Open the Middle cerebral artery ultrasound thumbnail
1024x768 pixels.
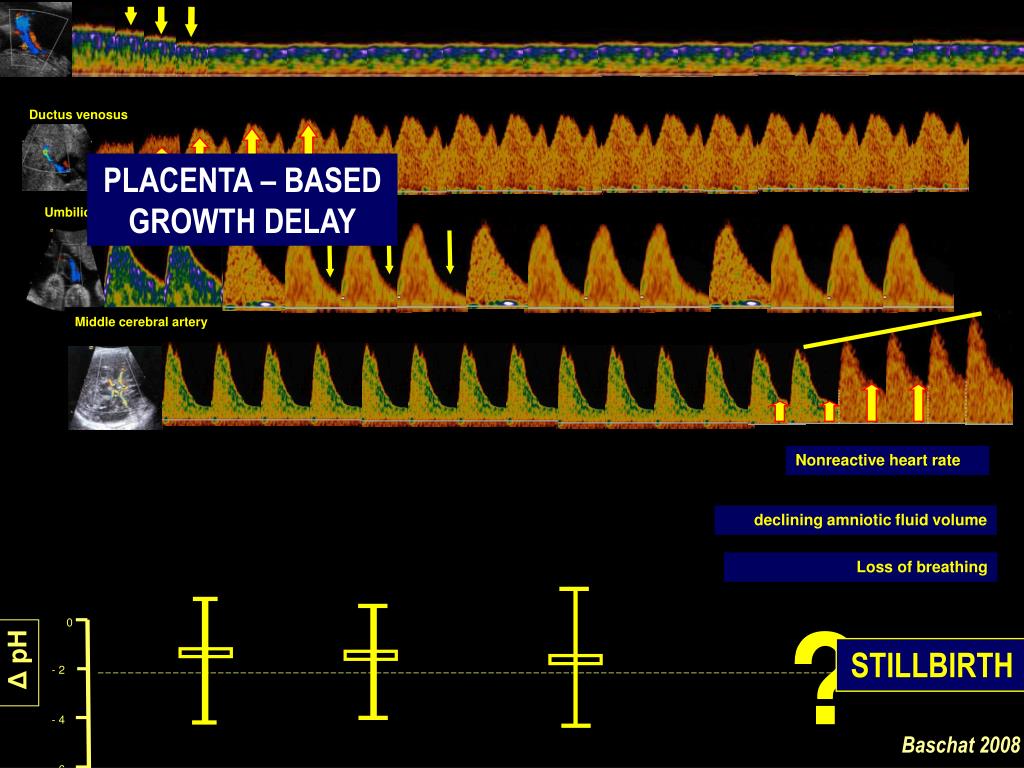click(115, 388)
